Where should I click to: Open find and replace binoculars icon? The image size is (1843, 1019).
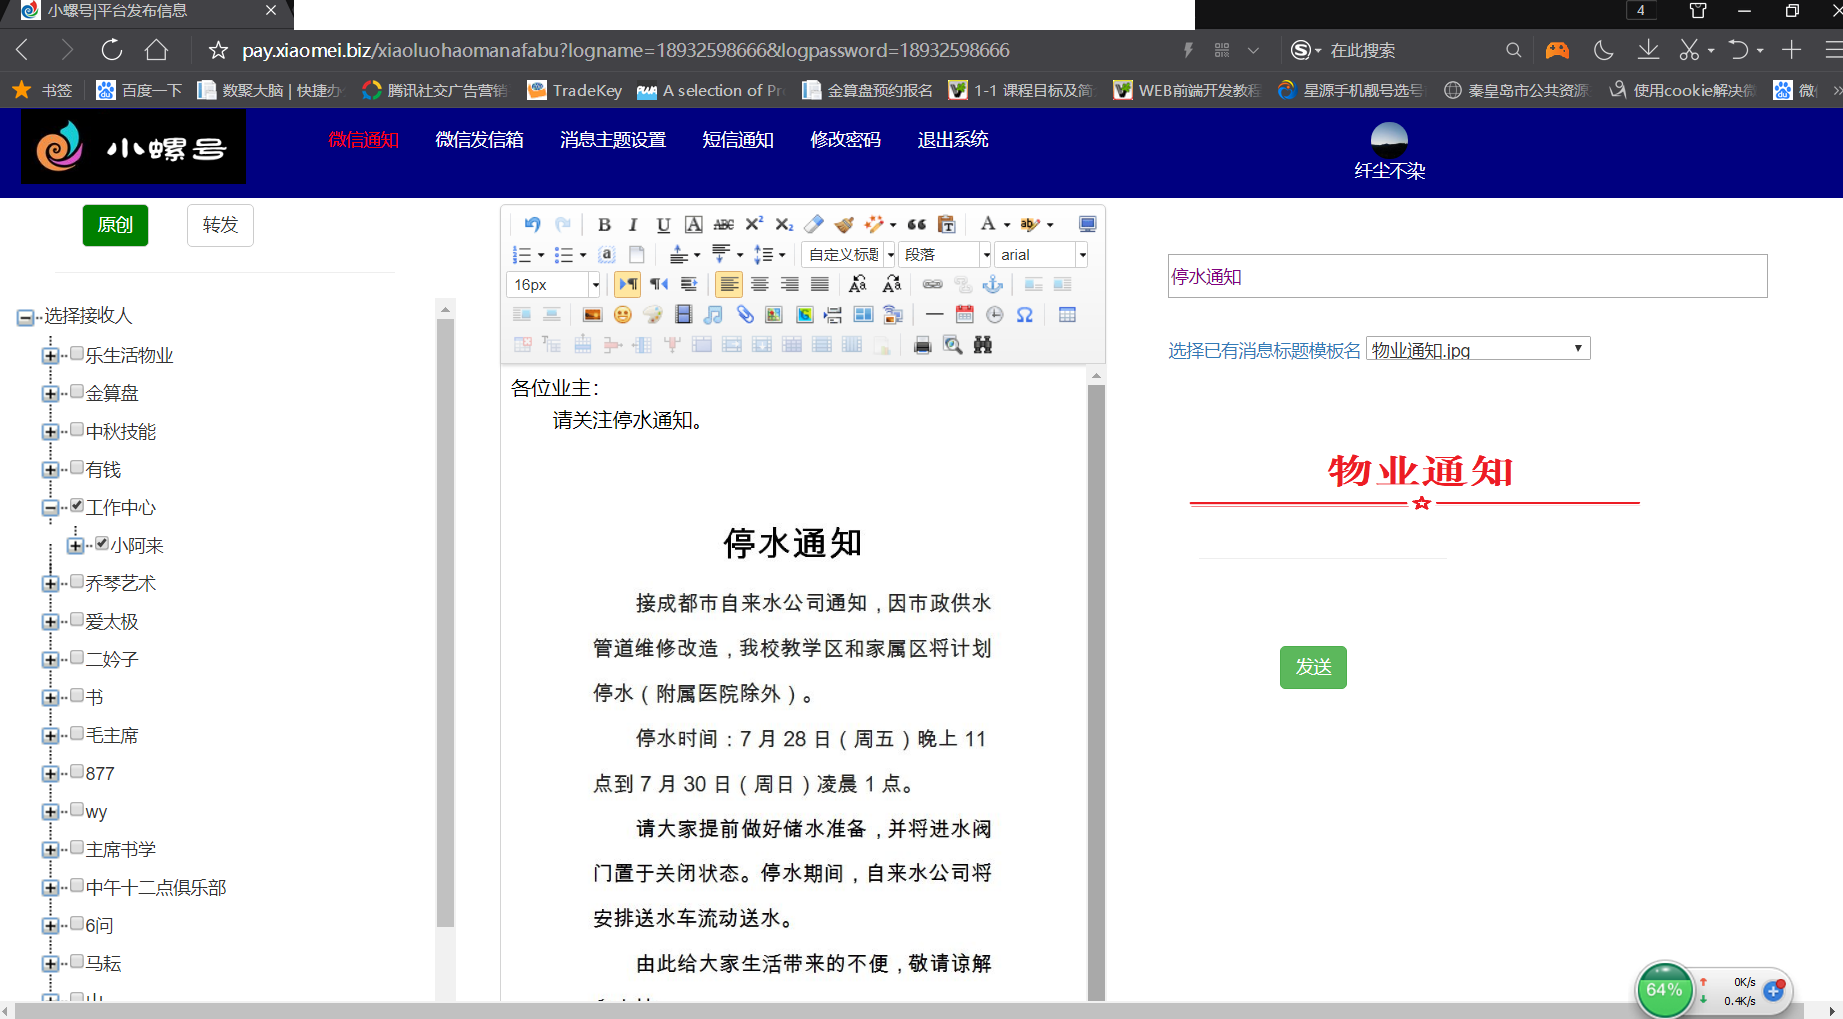click(x=983, y=345)
